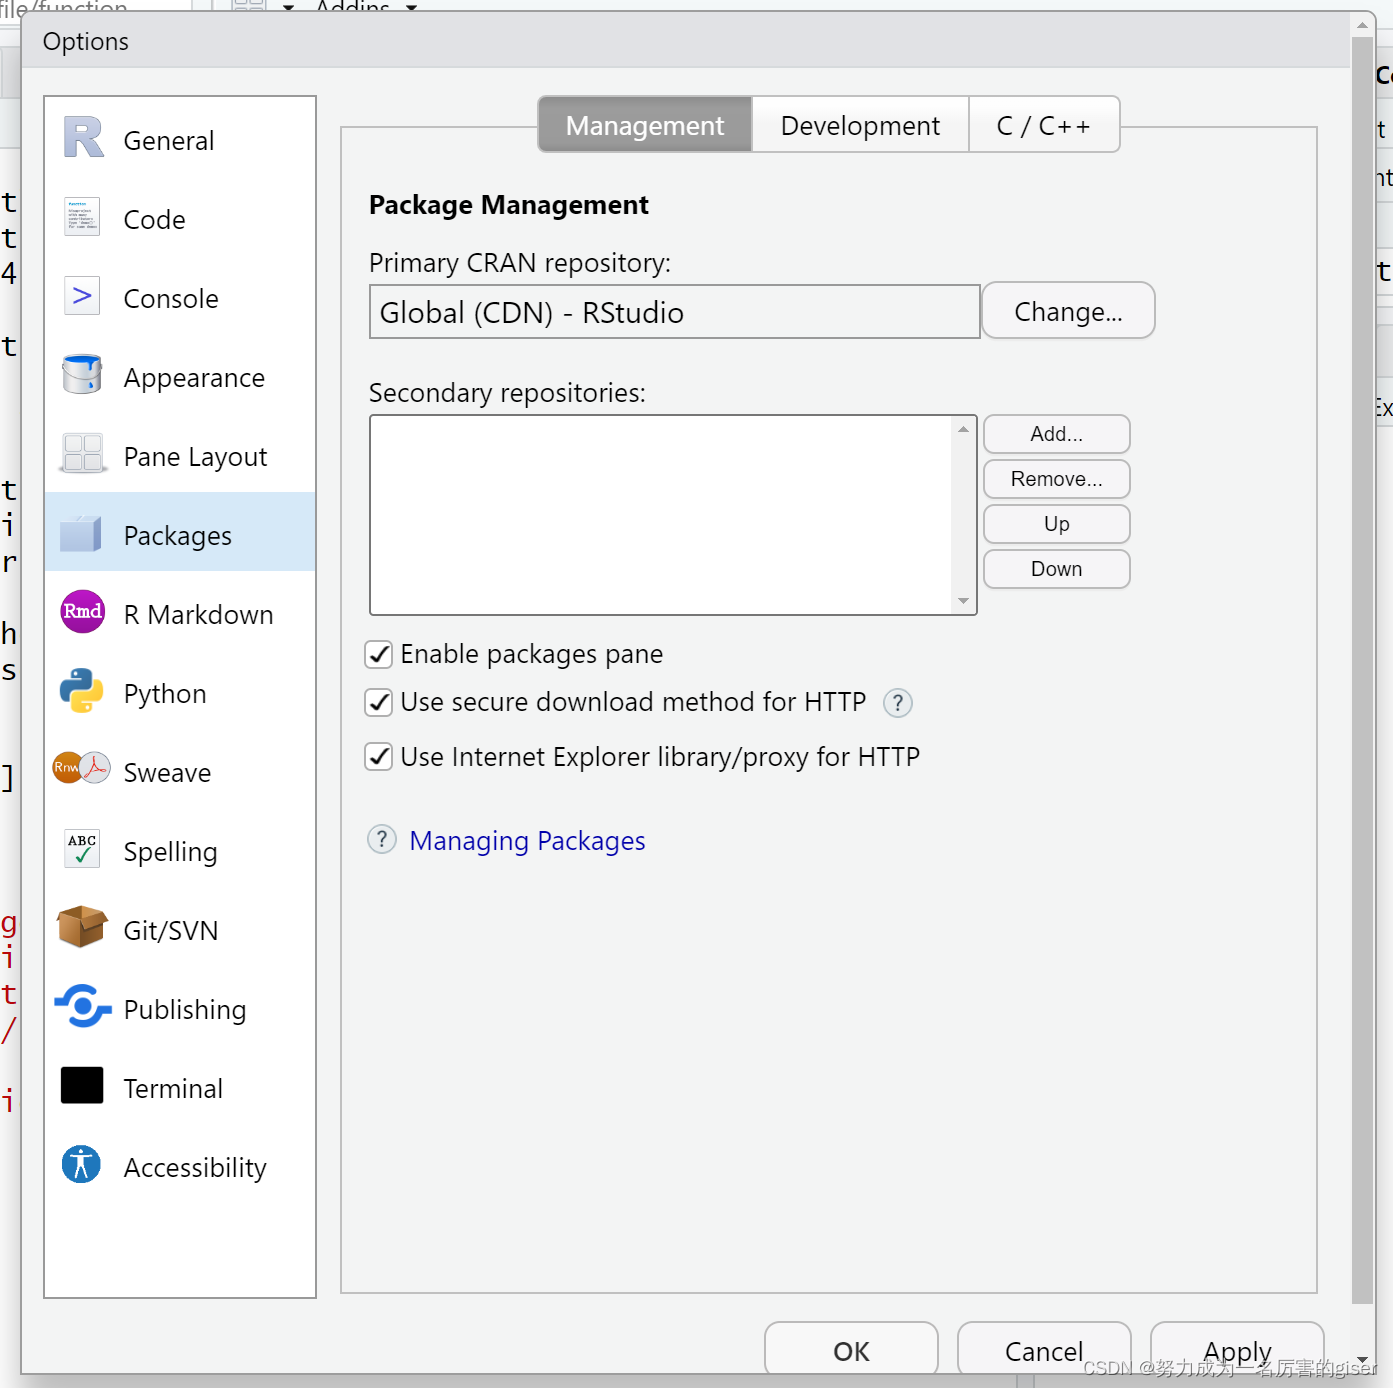Toggle Use secure download method for HTTP
Image resolution: width=1393 pixels, height=1388 pixels.
pos(379,703)
